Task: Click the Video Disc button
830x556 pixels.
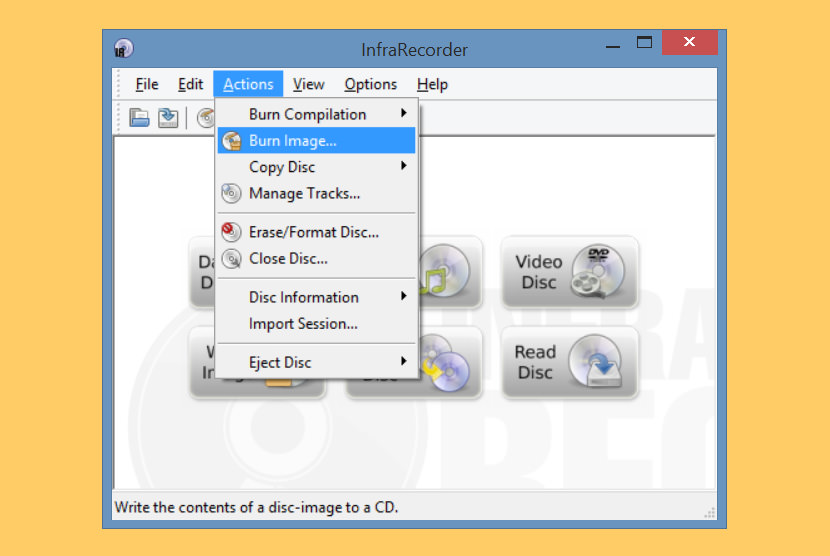Action: coord(570,272)
